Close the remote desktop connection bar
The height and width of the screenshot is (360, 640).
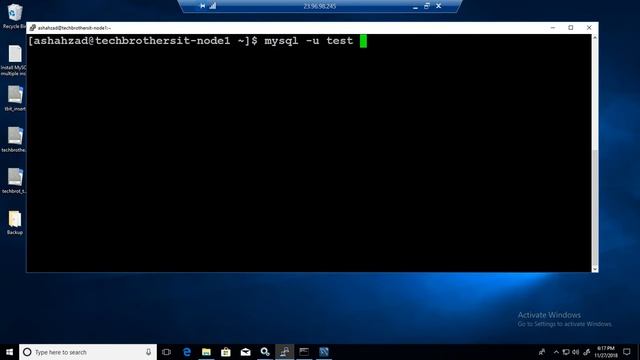click(438, 6)
